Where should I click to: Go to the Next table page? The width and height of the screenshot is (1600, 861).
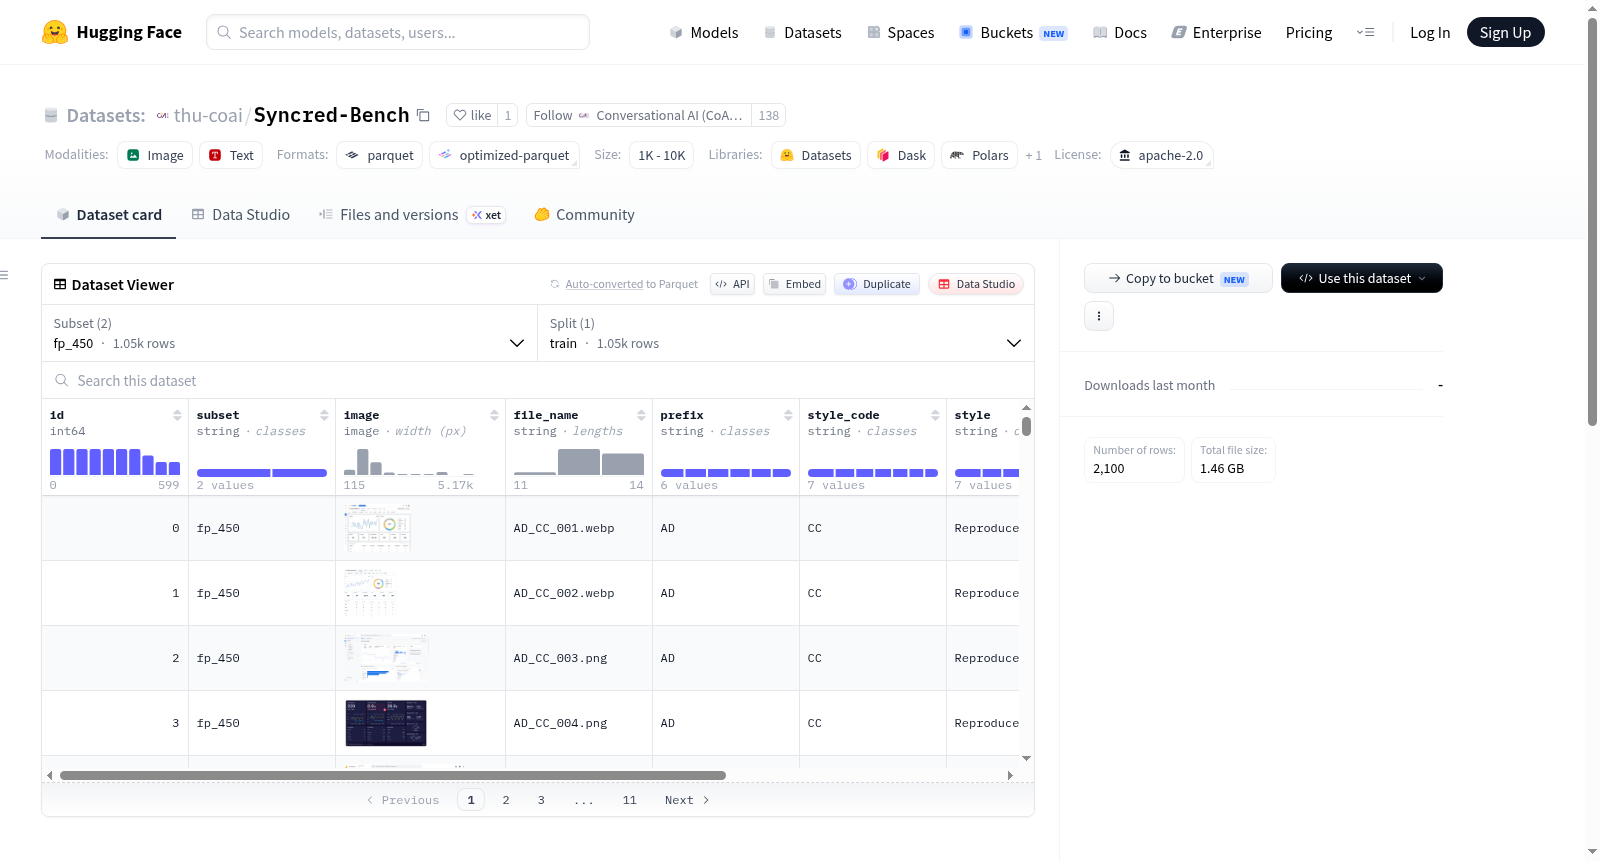[x=687, y=800]
